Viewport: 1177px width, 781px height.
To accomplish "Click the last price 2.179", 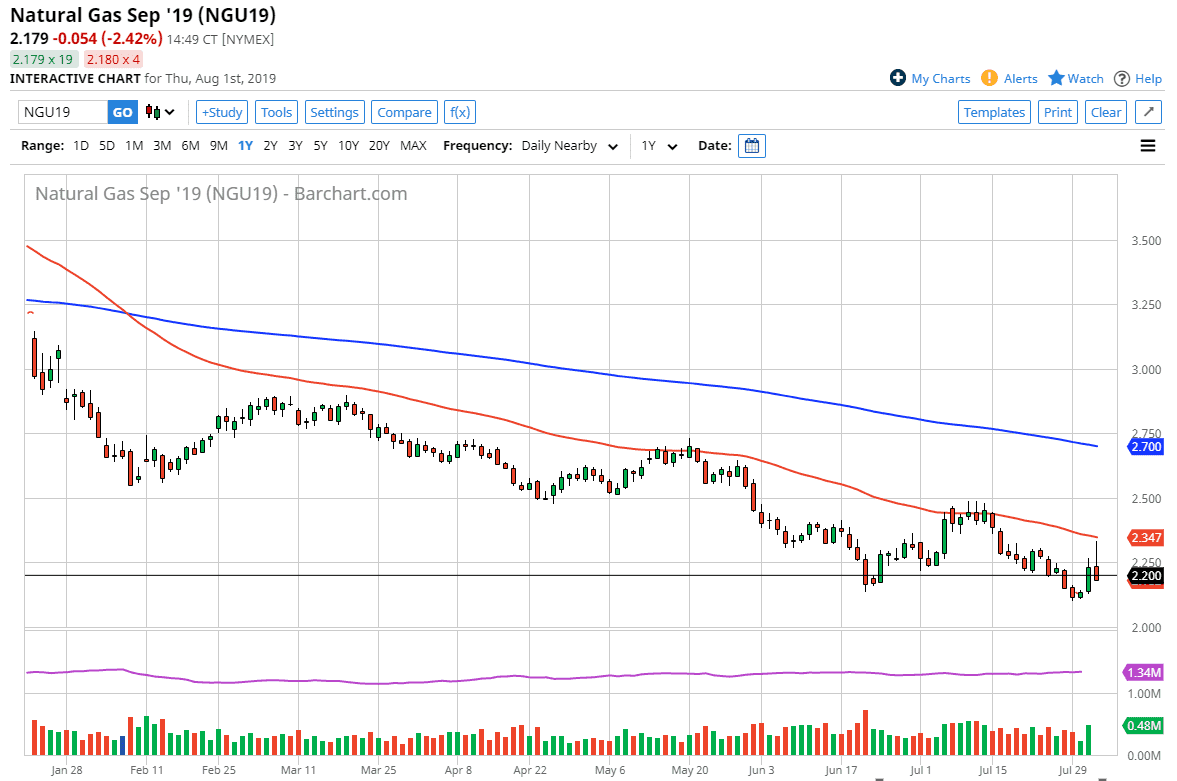I will click(29, 38).
